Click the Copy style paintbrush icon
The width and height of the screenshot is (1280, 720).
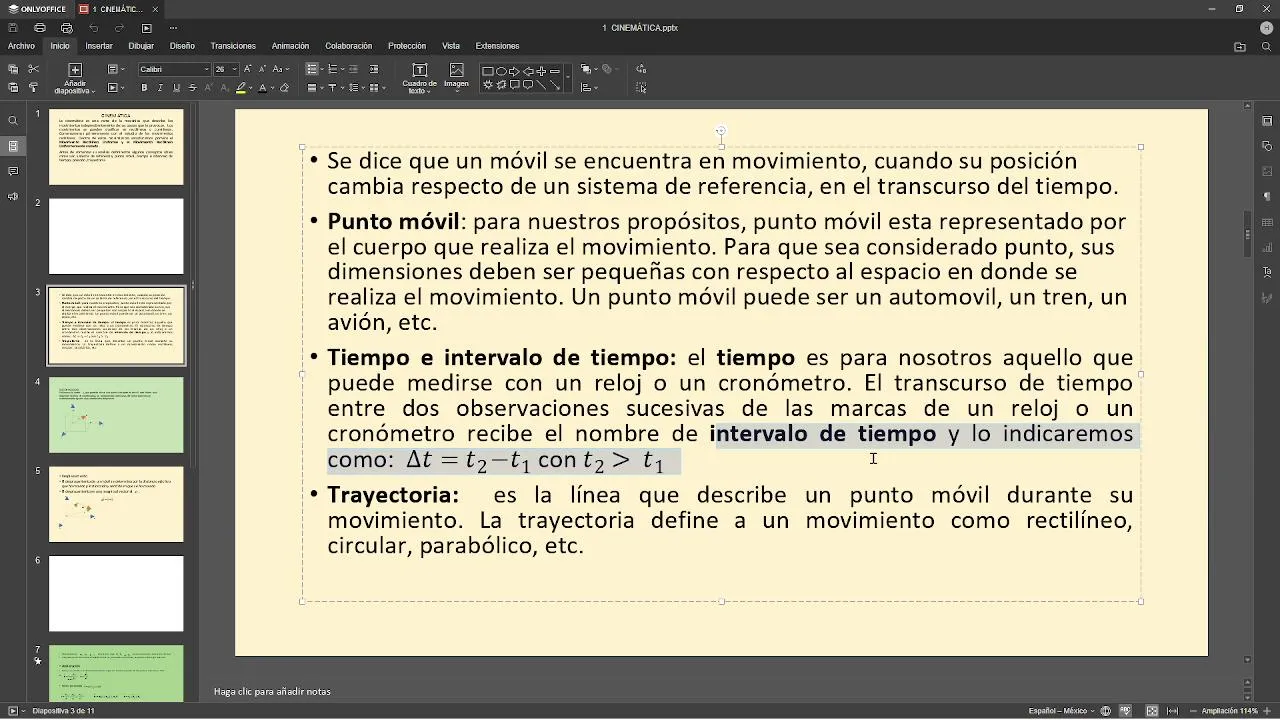(33, 87)
